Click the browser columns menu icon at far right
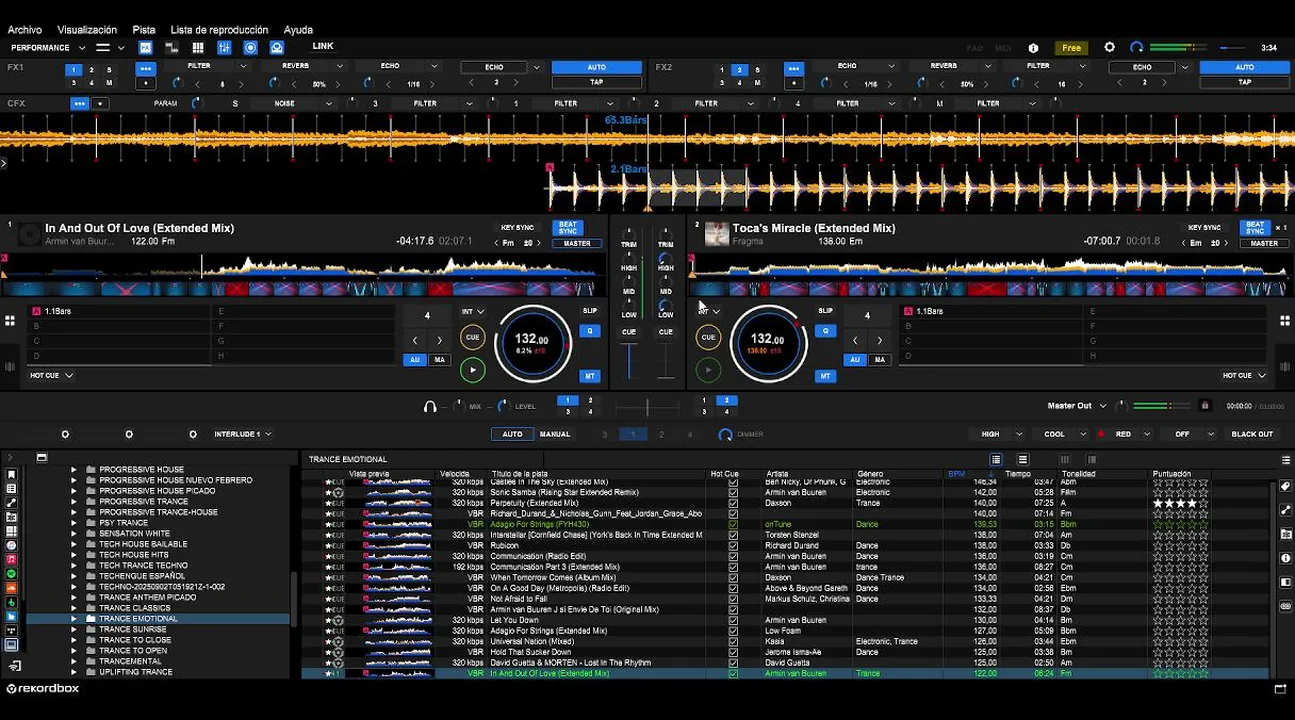1295x720 pixels. (1286, 460)
